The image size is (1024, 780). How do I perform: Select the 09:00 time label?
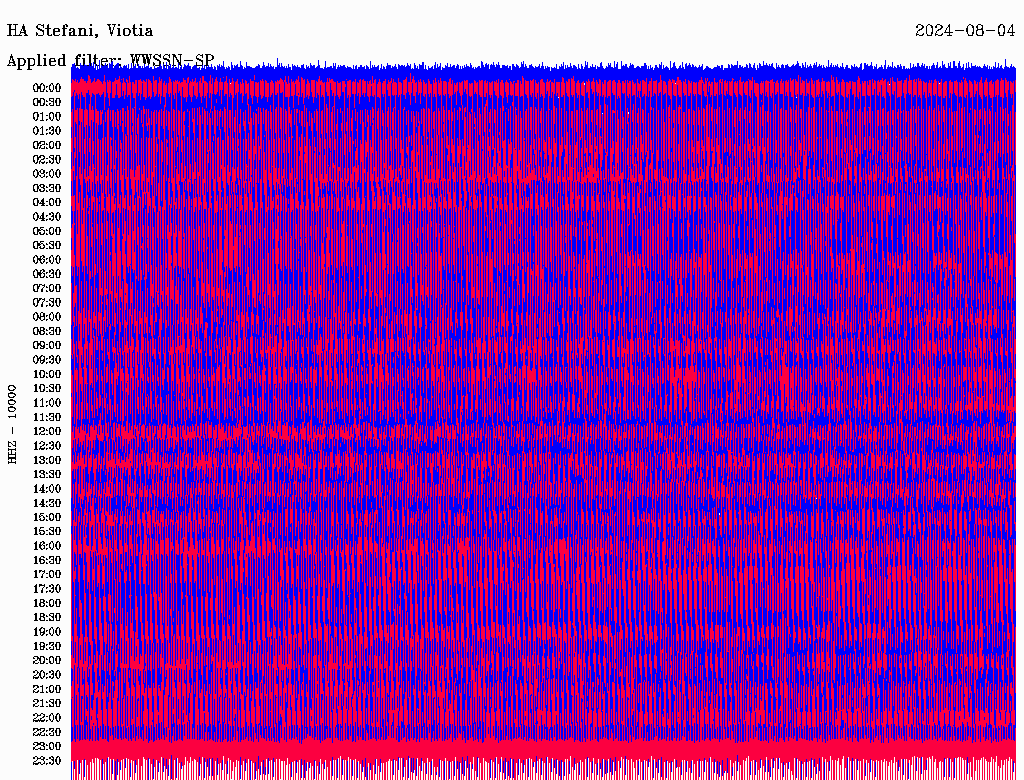coord(47,346)
